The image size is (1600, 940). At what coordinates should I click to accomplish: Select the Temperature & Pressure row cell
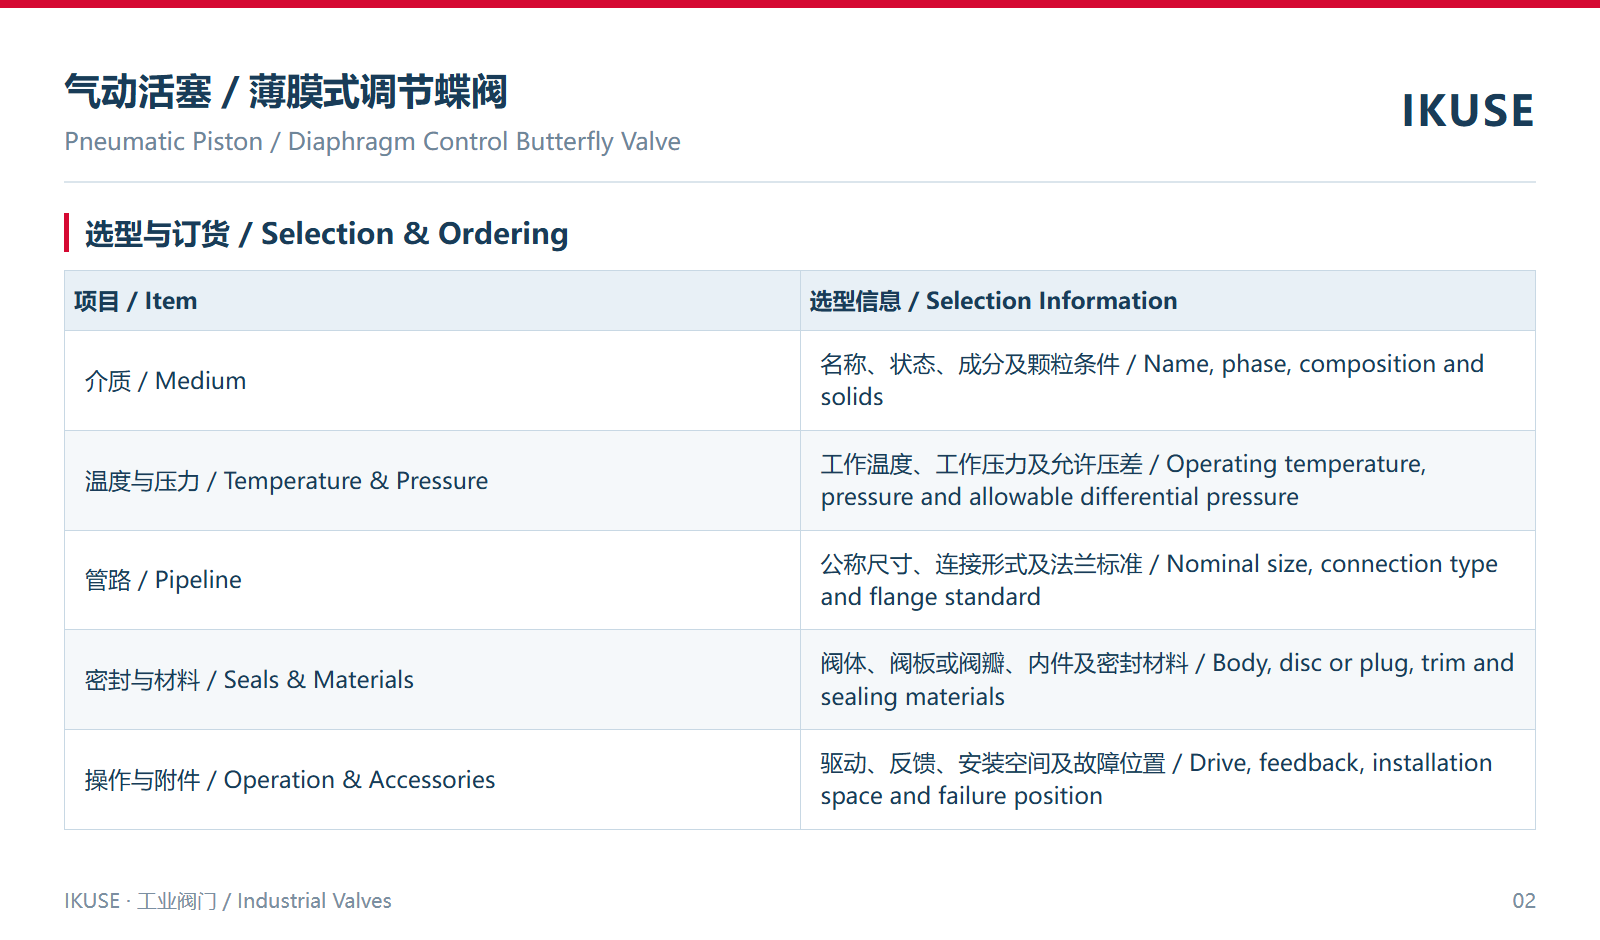pos(432,481)
